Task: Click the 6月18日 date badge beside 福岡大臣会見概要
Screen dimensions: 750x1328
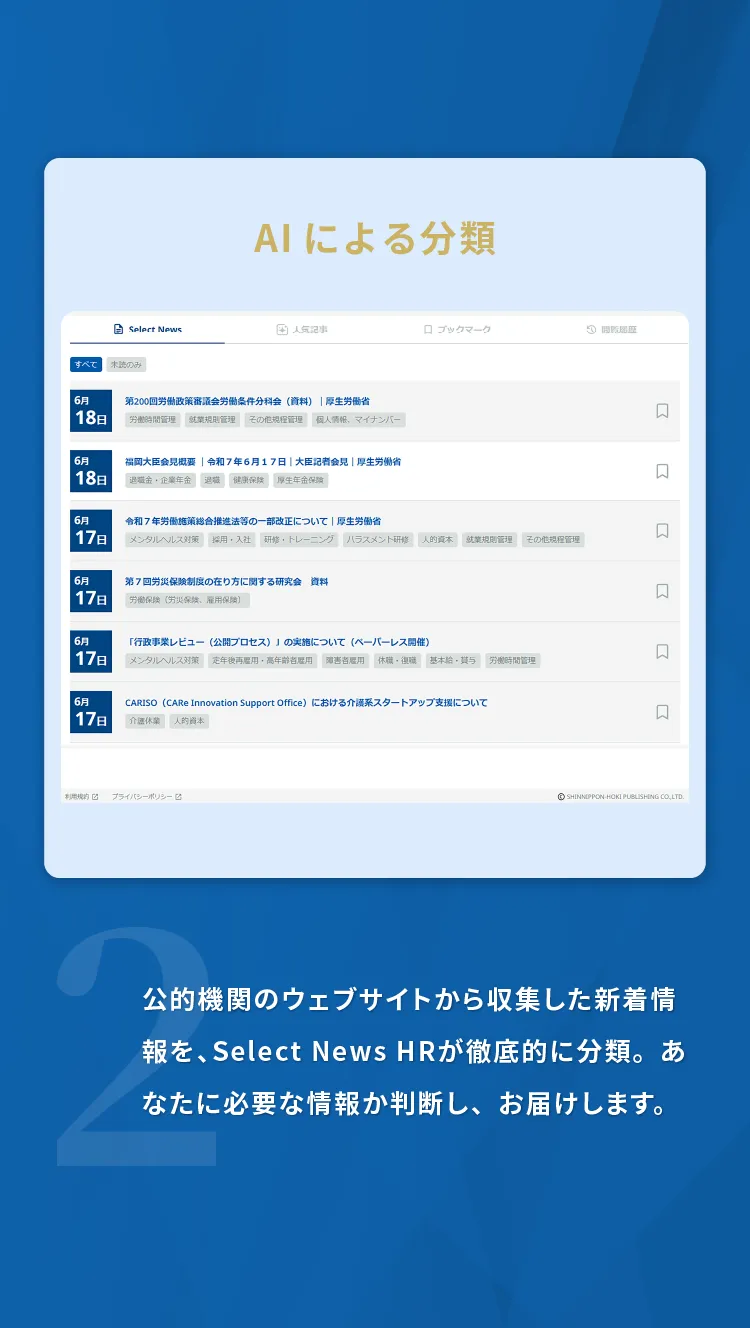Action: coord(91,471)
